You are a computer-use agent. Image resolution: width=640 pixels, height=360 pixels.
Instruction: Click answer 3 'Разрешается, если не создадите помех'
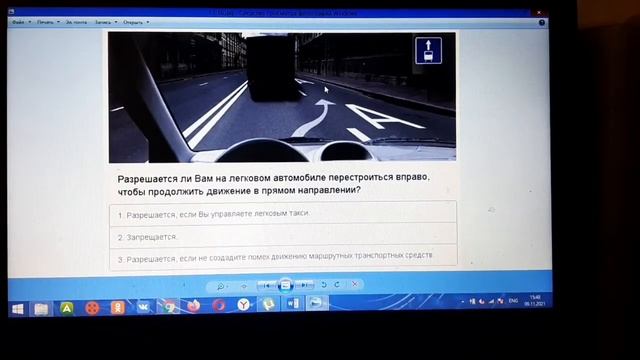click(284, 256)
